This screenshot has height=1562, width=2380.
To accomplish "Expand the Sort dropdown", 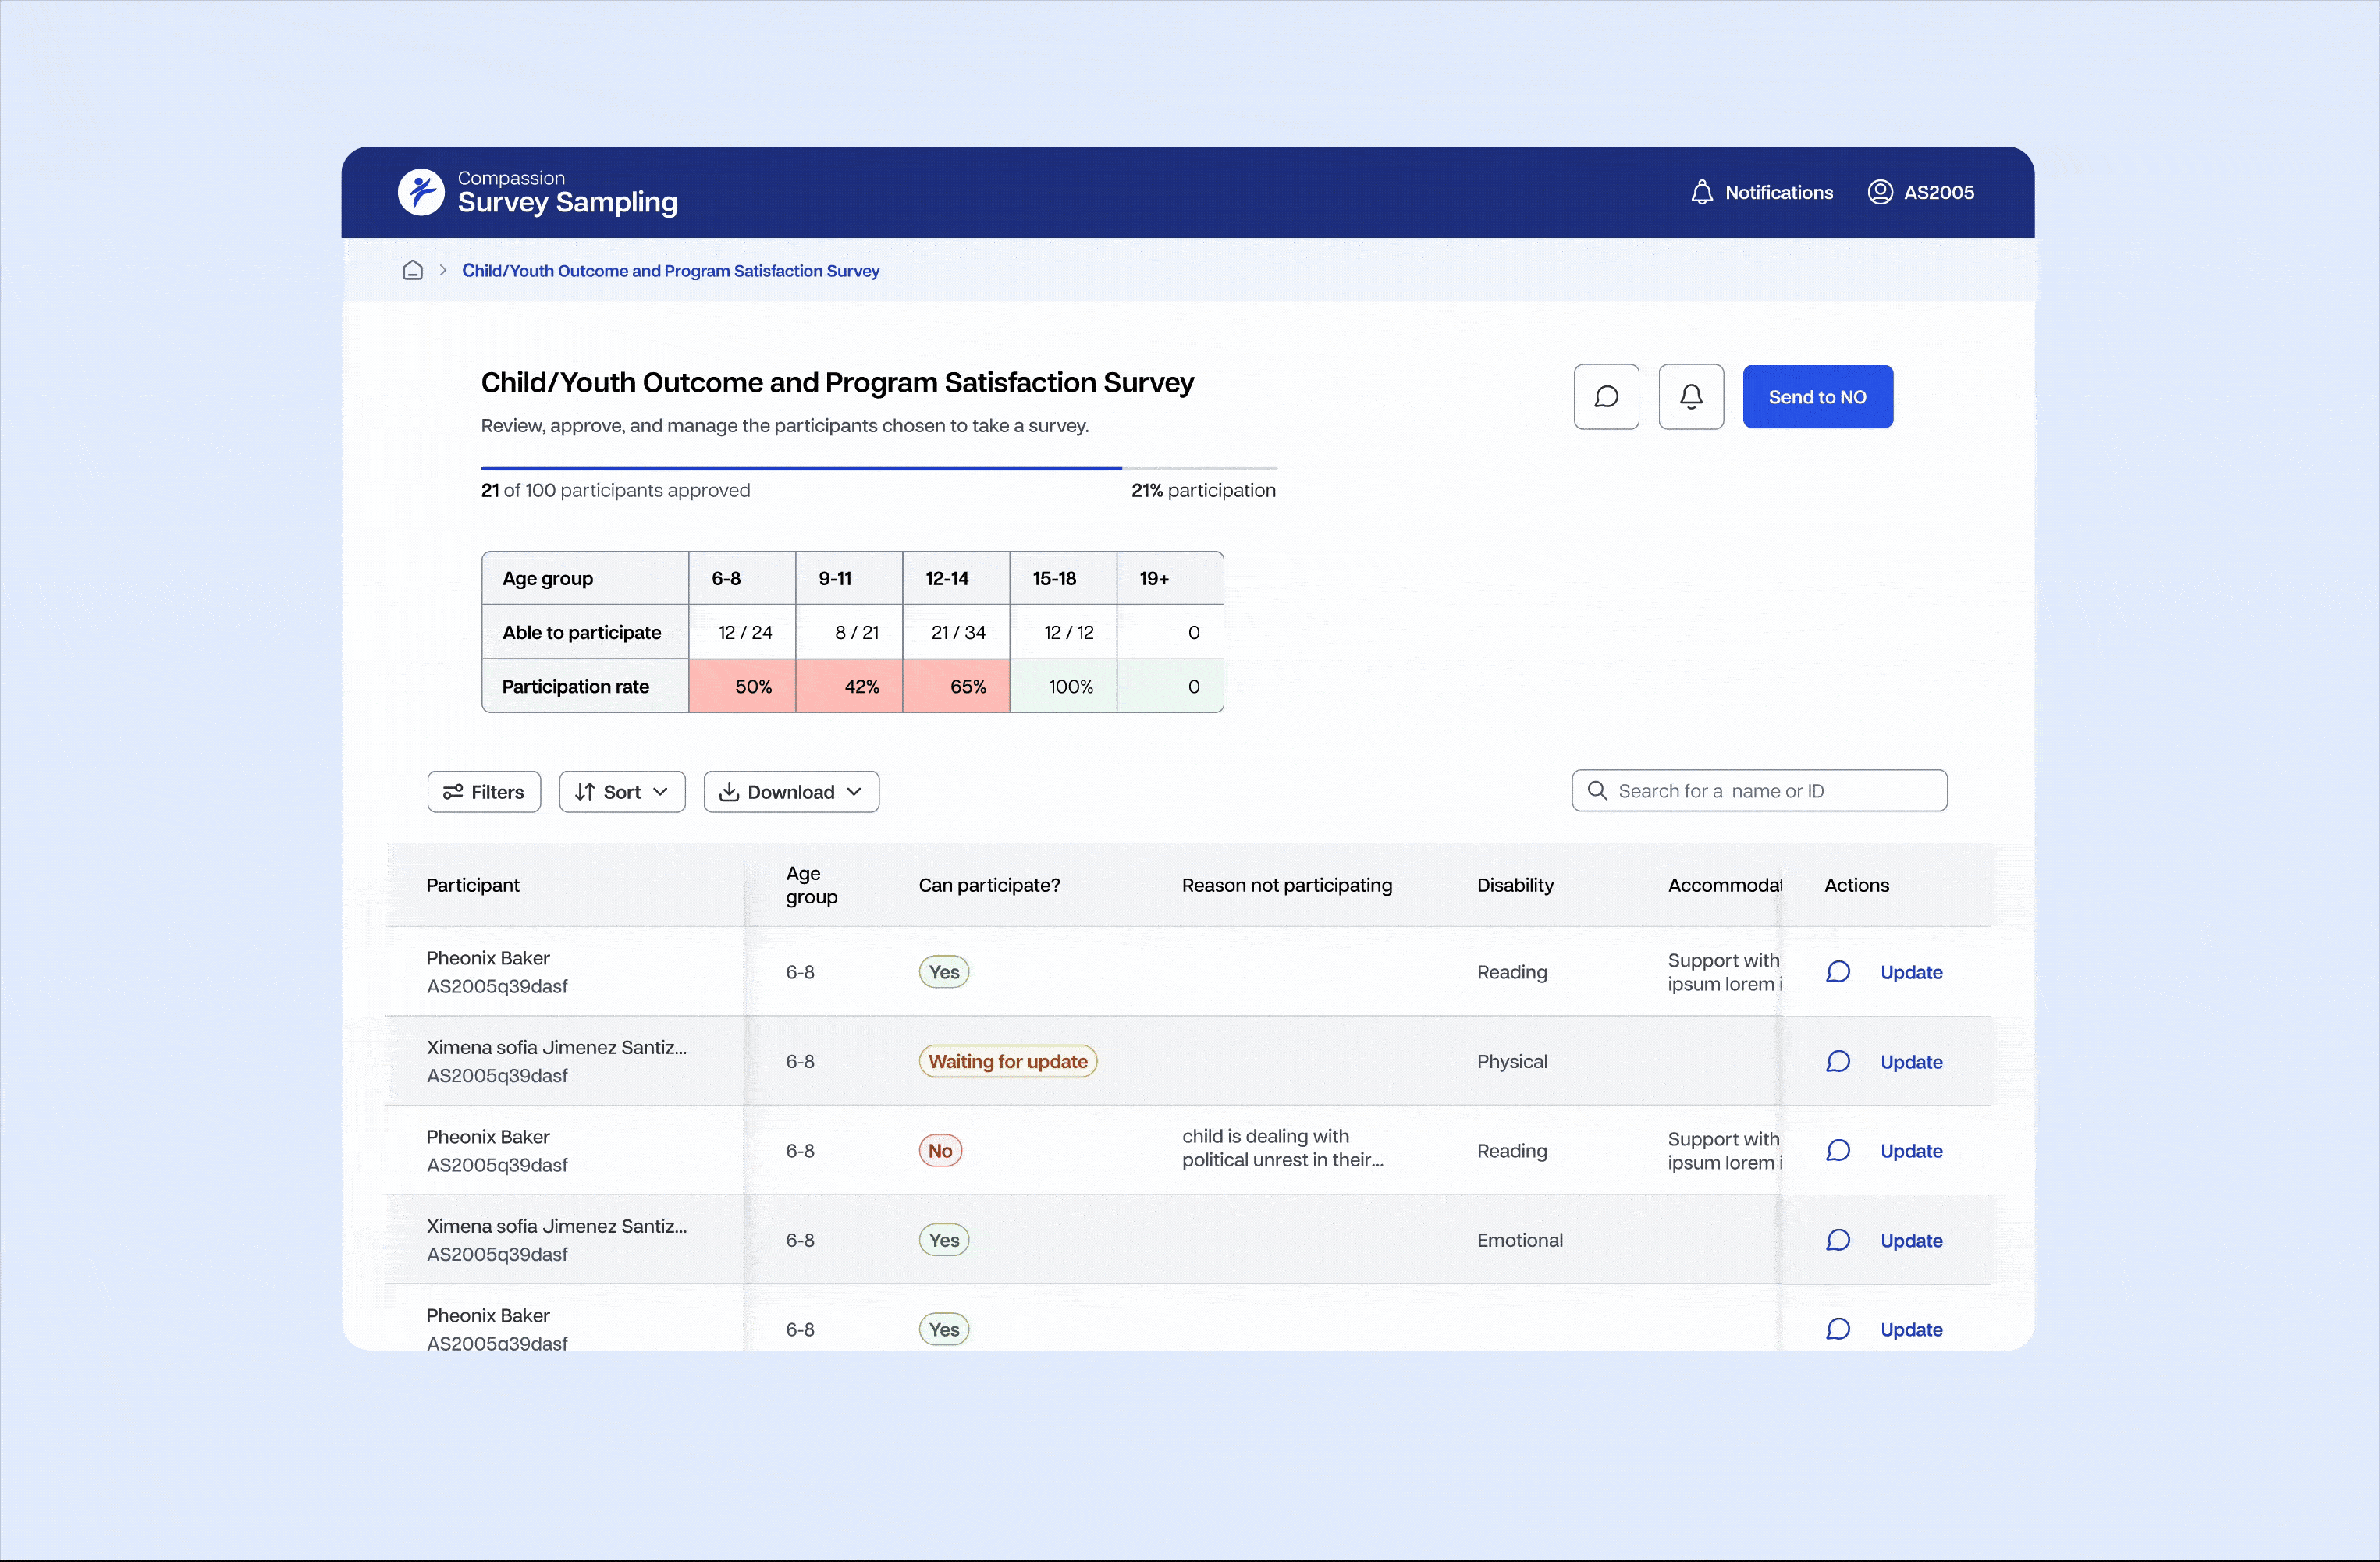I will pyautogui.click(x=621, y=792).
